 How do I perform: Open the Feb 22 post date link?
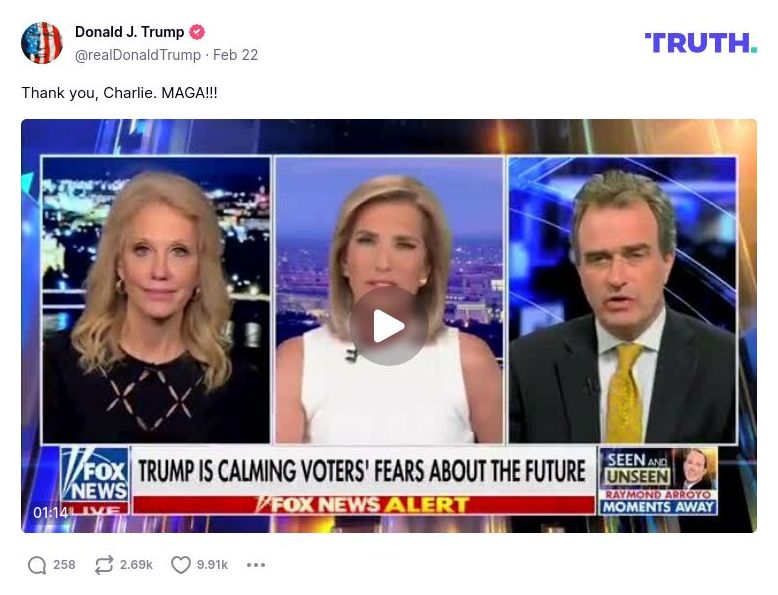(x=235, y=55)
